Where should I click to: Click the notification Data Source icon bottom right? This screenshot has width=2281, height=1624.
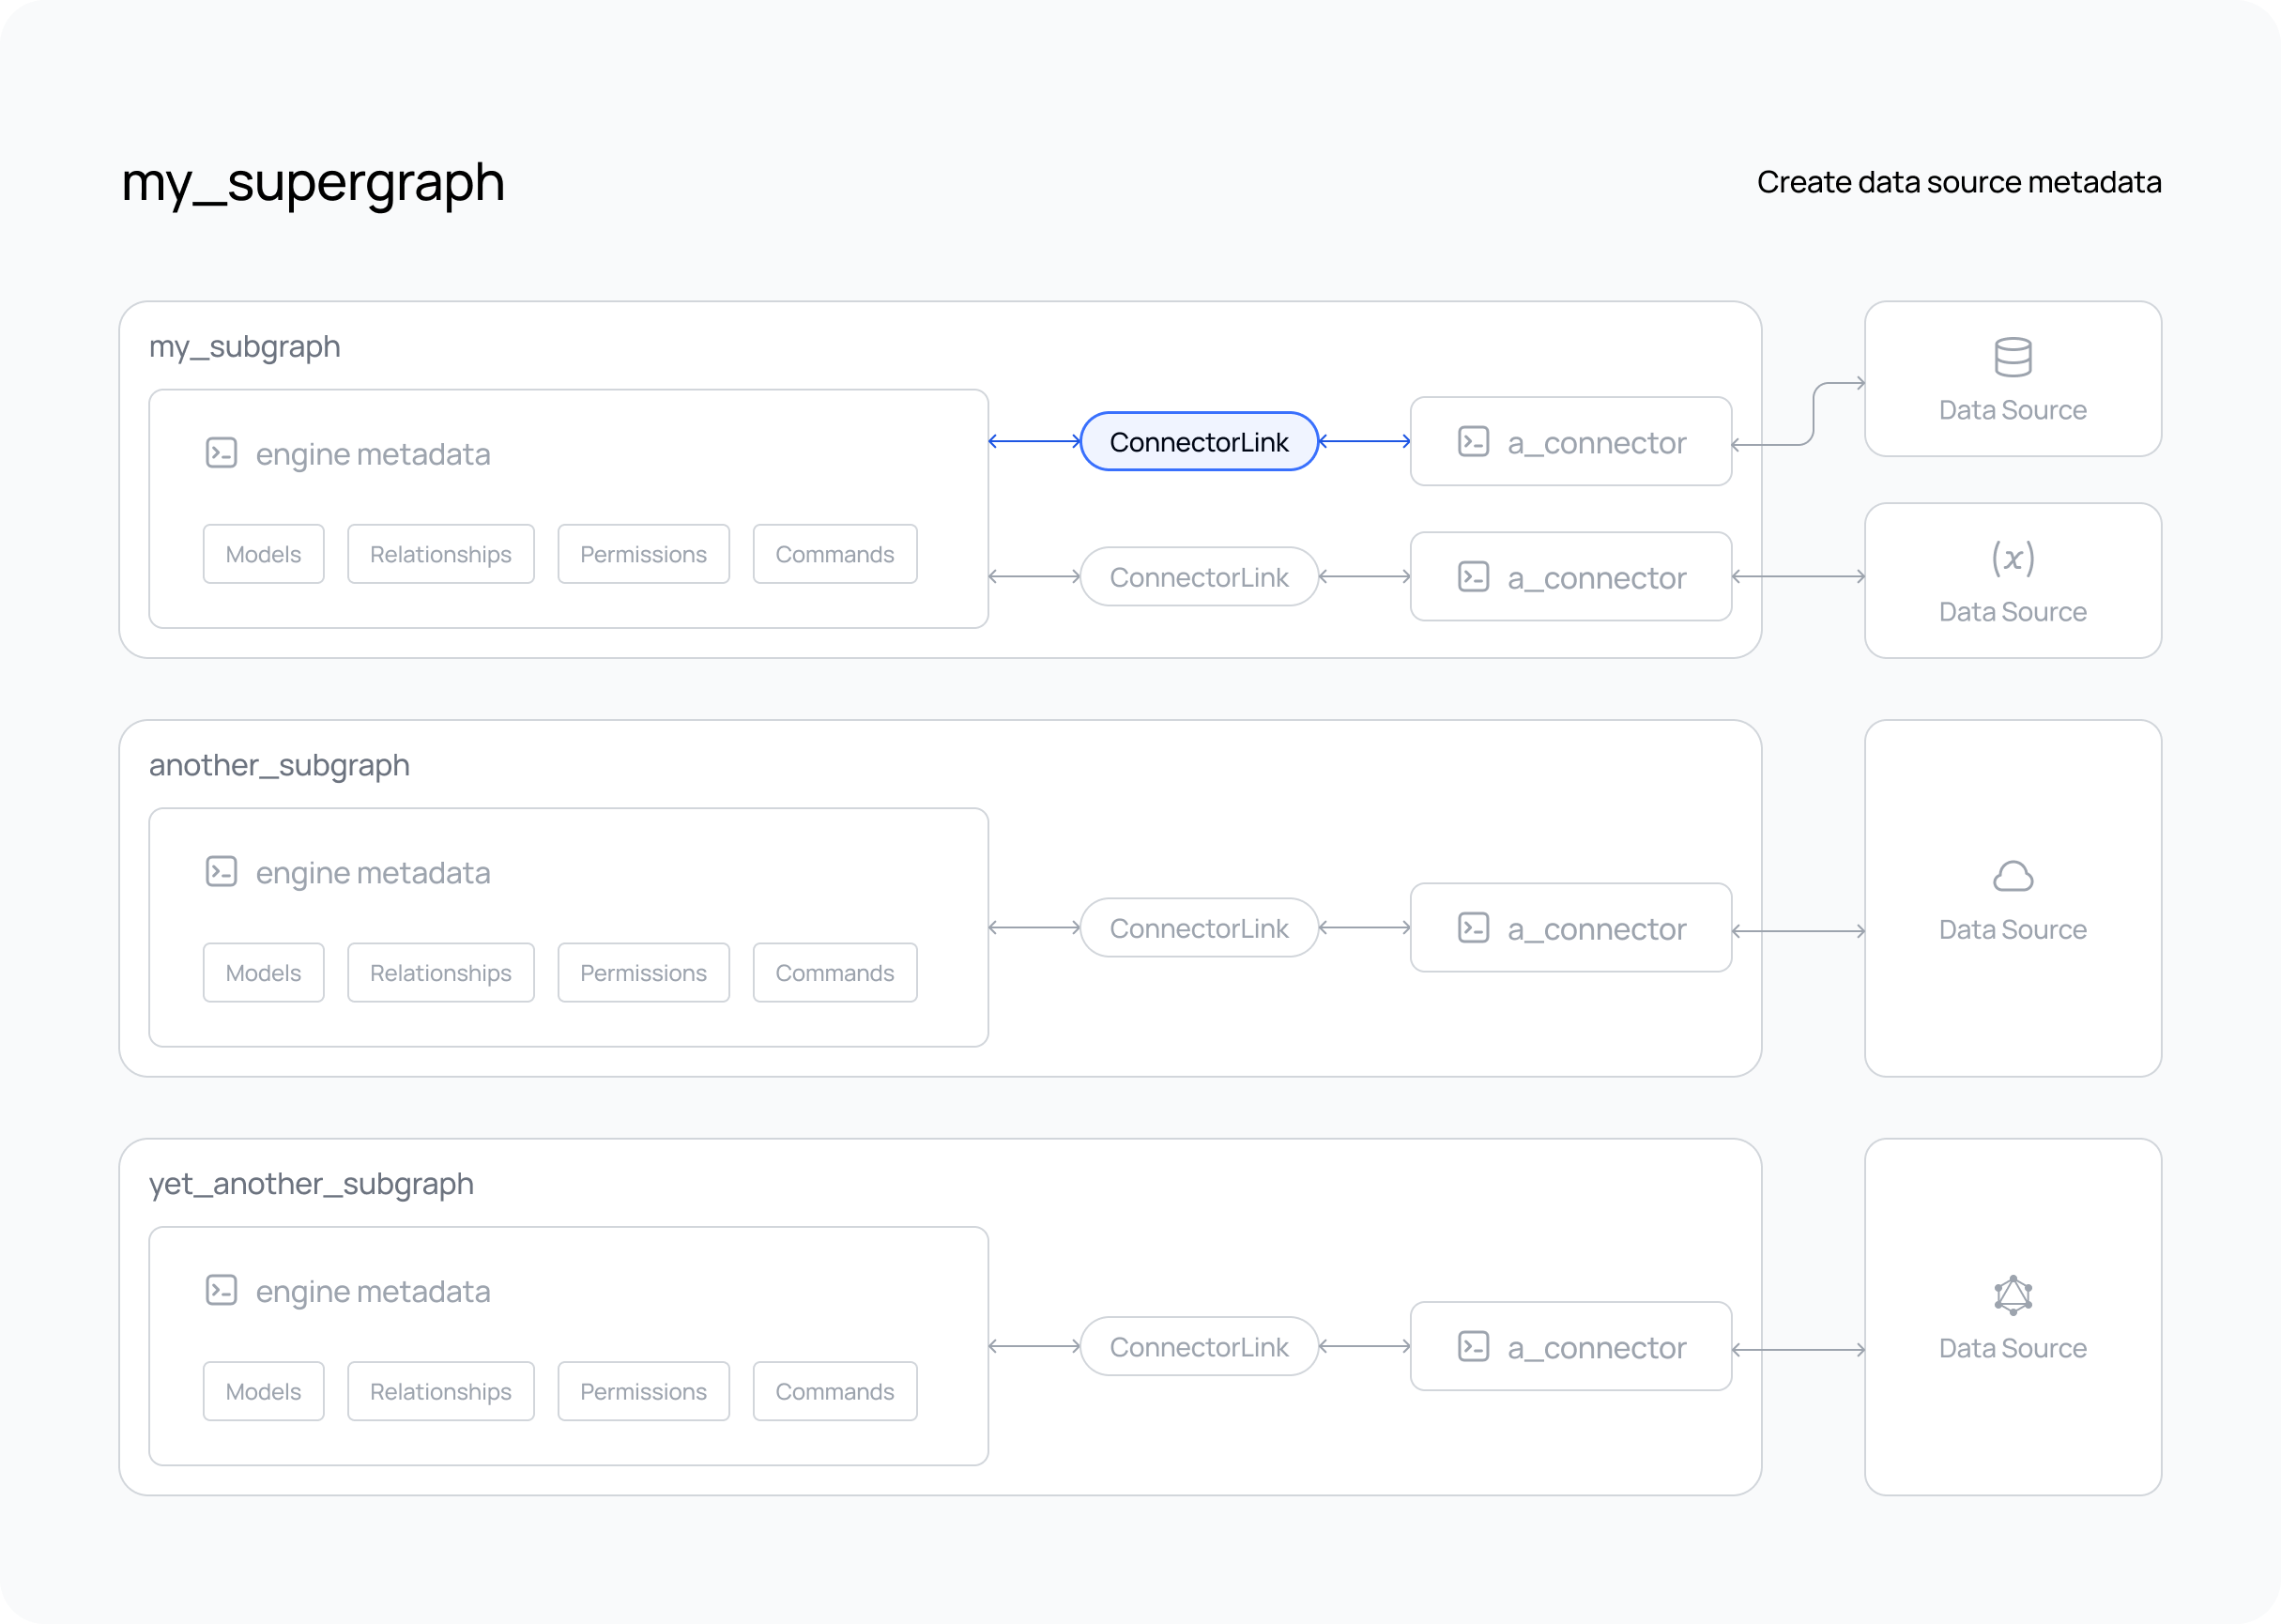[x=2013, y=1295]
